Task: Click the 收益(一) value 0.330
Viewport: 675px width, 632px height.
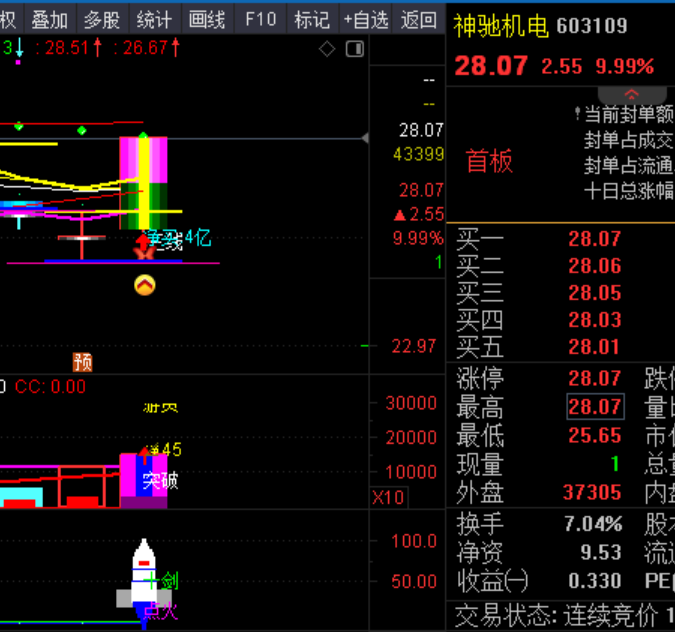Action: (x=594, y=581)
